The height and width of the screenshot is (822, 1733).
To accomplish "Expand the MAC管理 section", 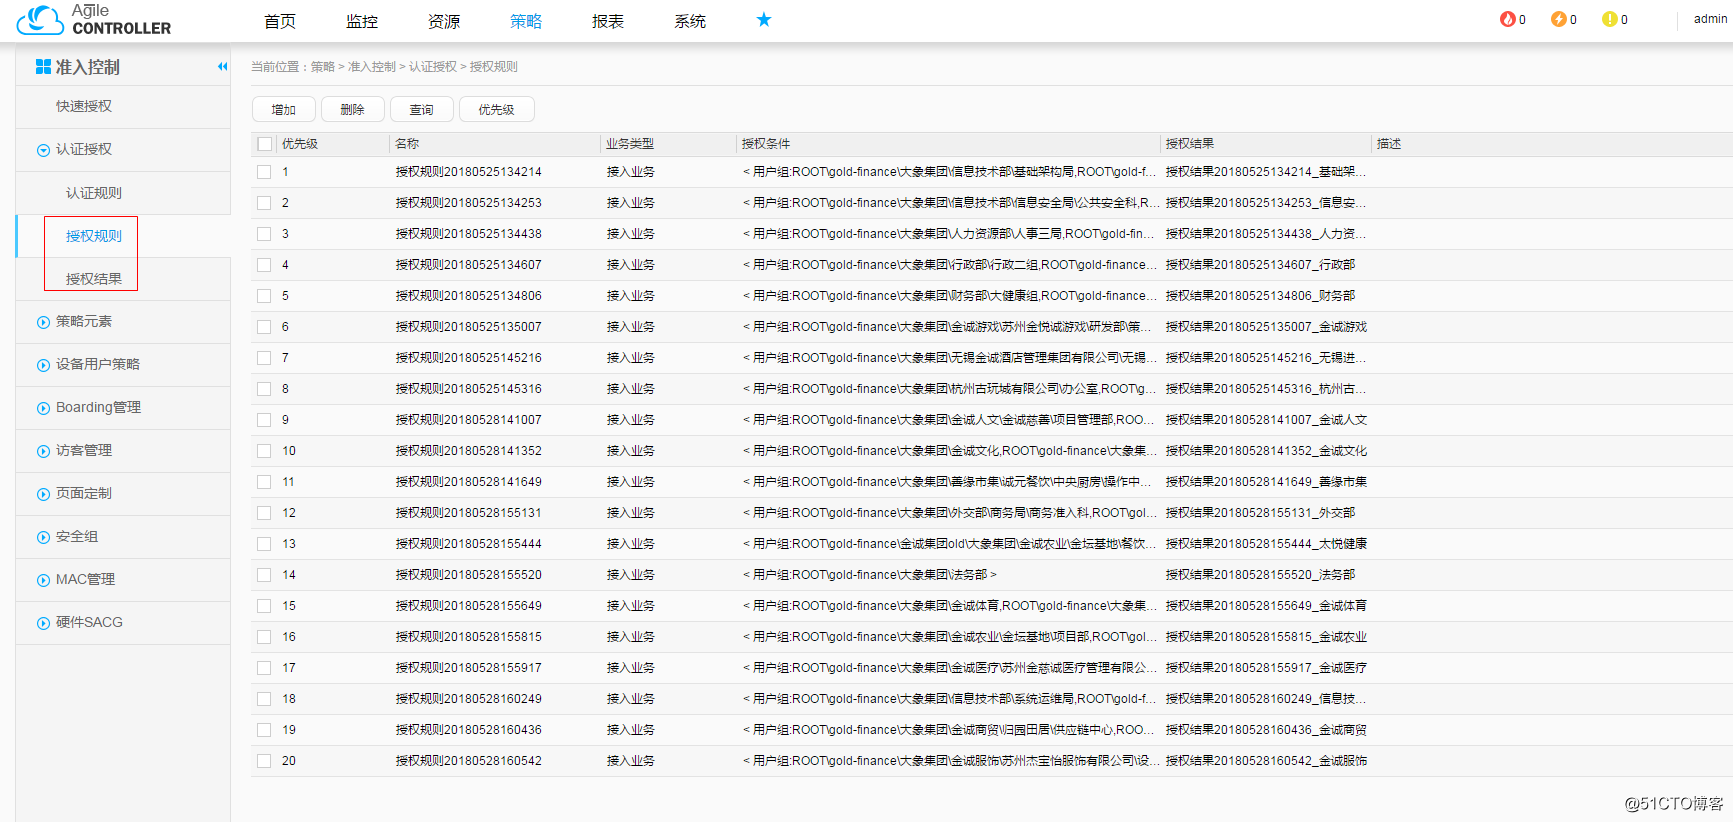I will [x=43, y=580].
